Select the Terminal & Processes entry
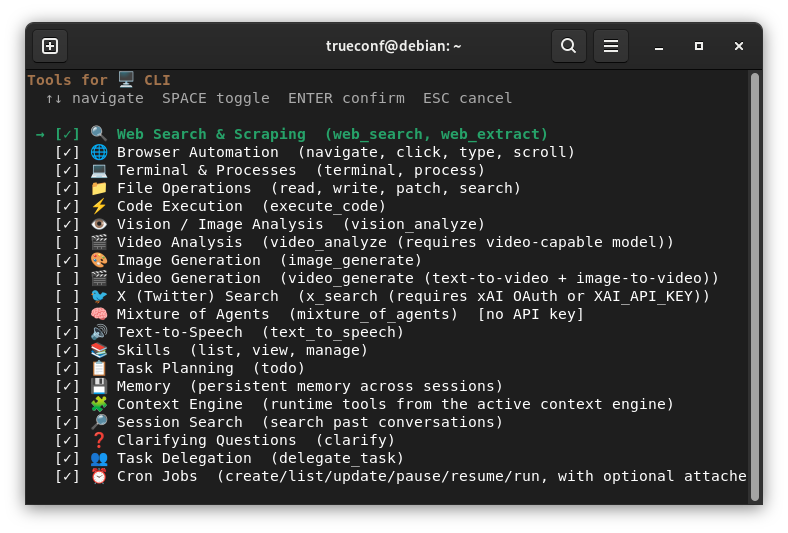Screen dimensions: 788x533 (x=301, y=170)
